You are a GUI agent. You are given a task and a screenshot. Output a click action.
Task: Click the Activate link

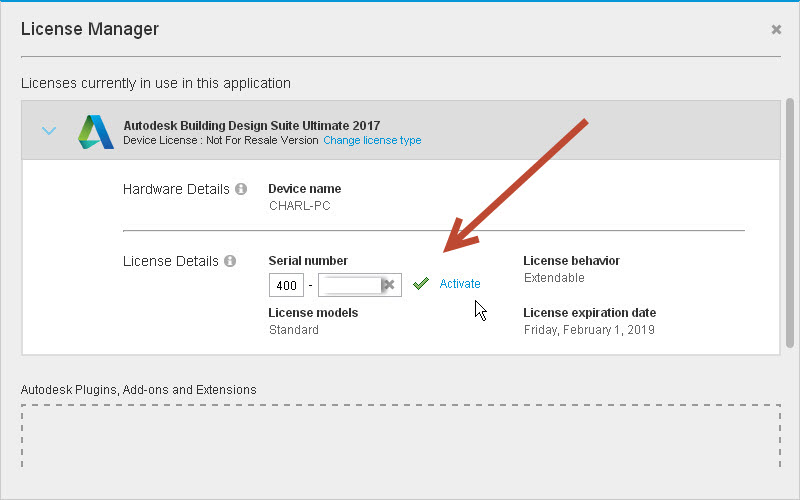click(460, 284)
